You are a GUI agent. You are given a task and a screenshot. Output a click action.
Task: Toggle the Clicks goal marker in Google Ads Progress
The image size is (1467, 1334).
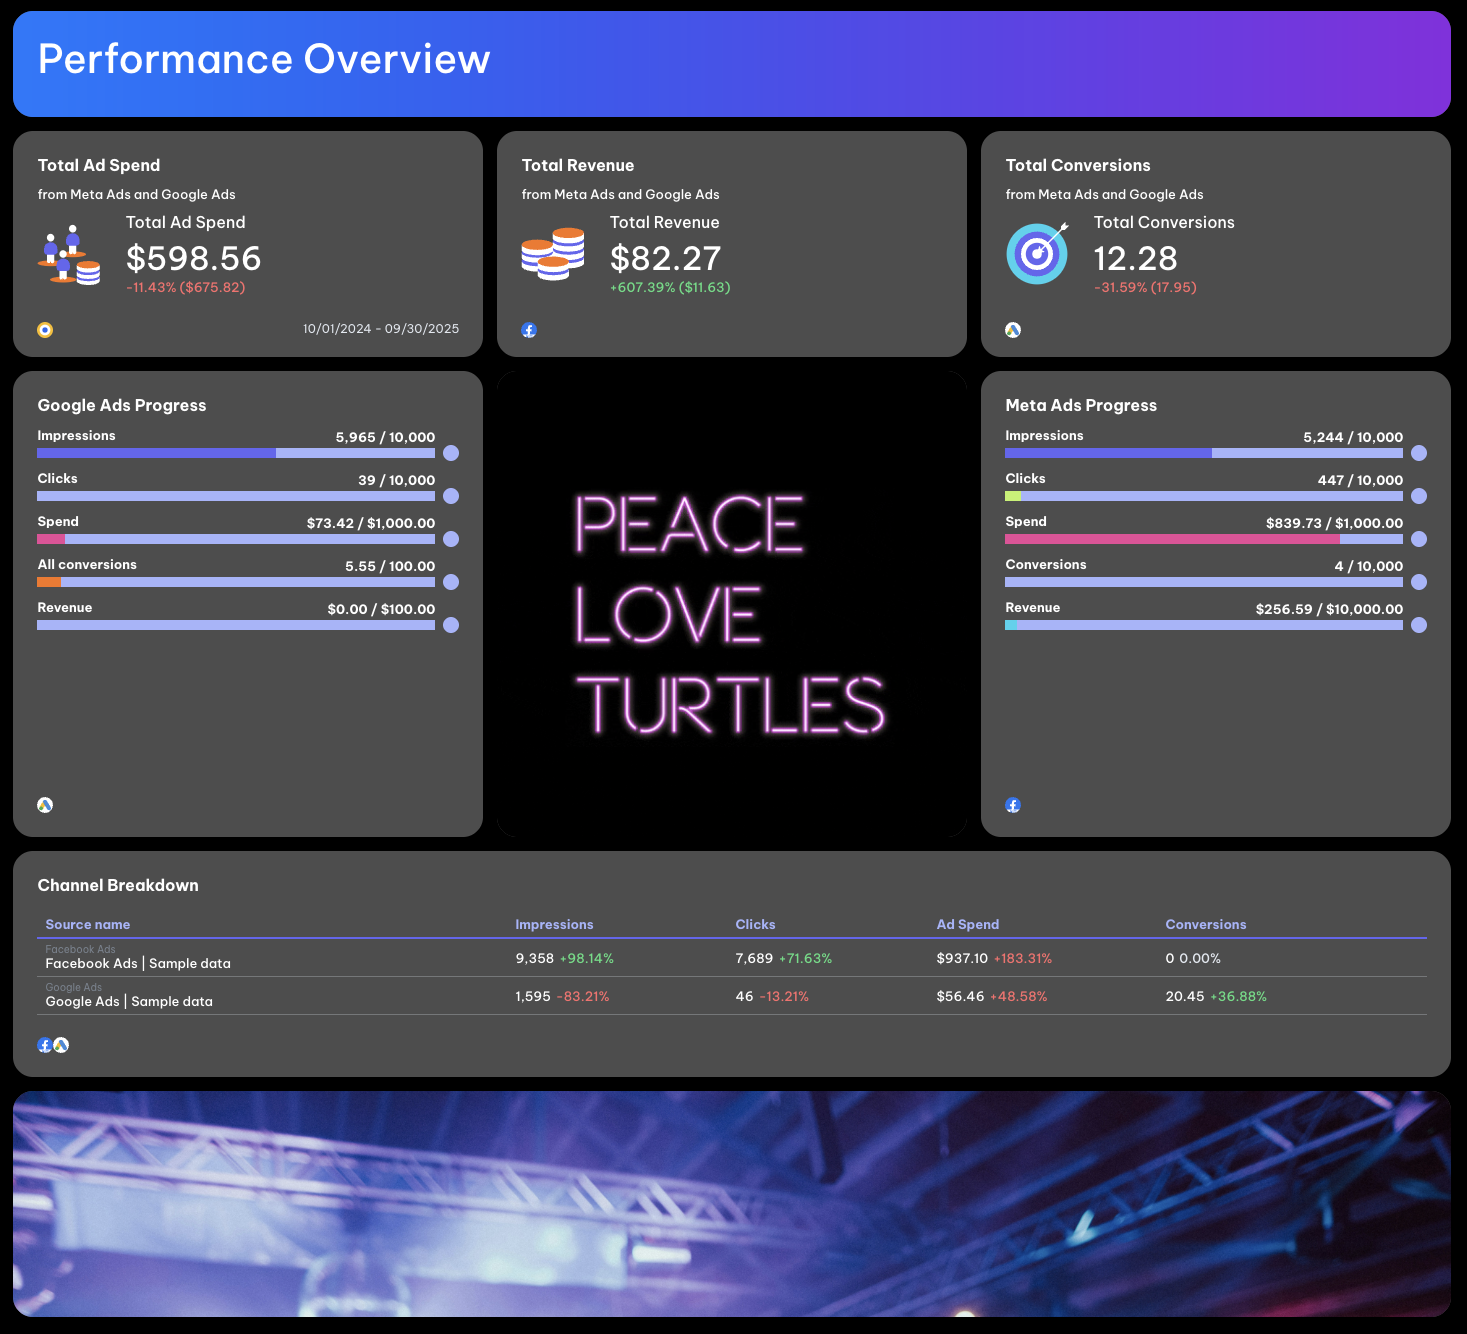[x=450, y=496]
